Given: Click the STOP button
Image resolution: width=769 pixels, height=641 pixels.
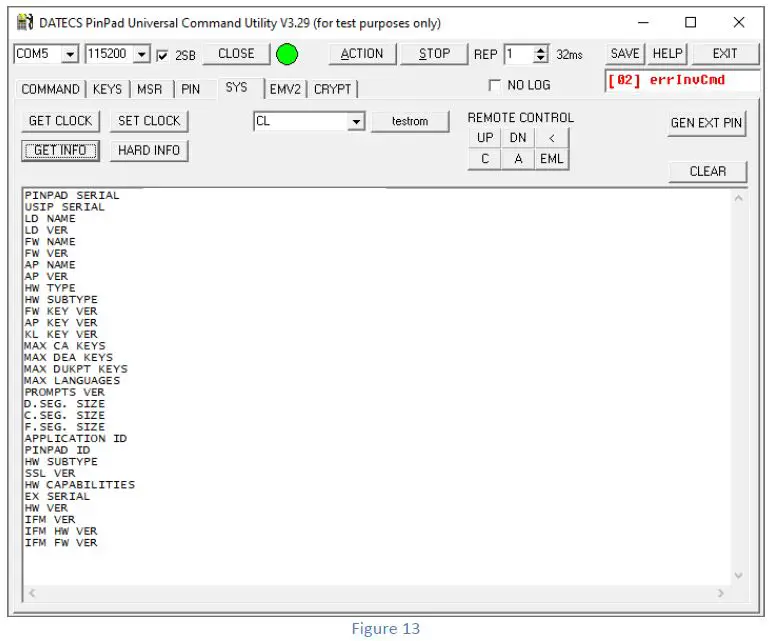Looking at the screenshot, I should click(435, 53).
